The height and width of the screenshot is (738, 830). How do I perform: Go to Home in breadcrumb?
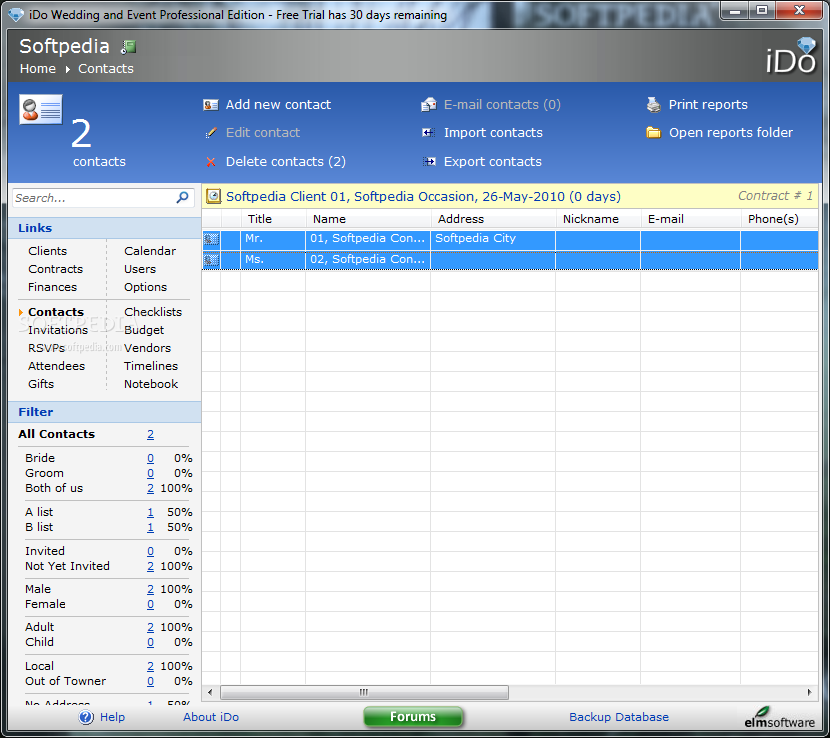[38, 69]
